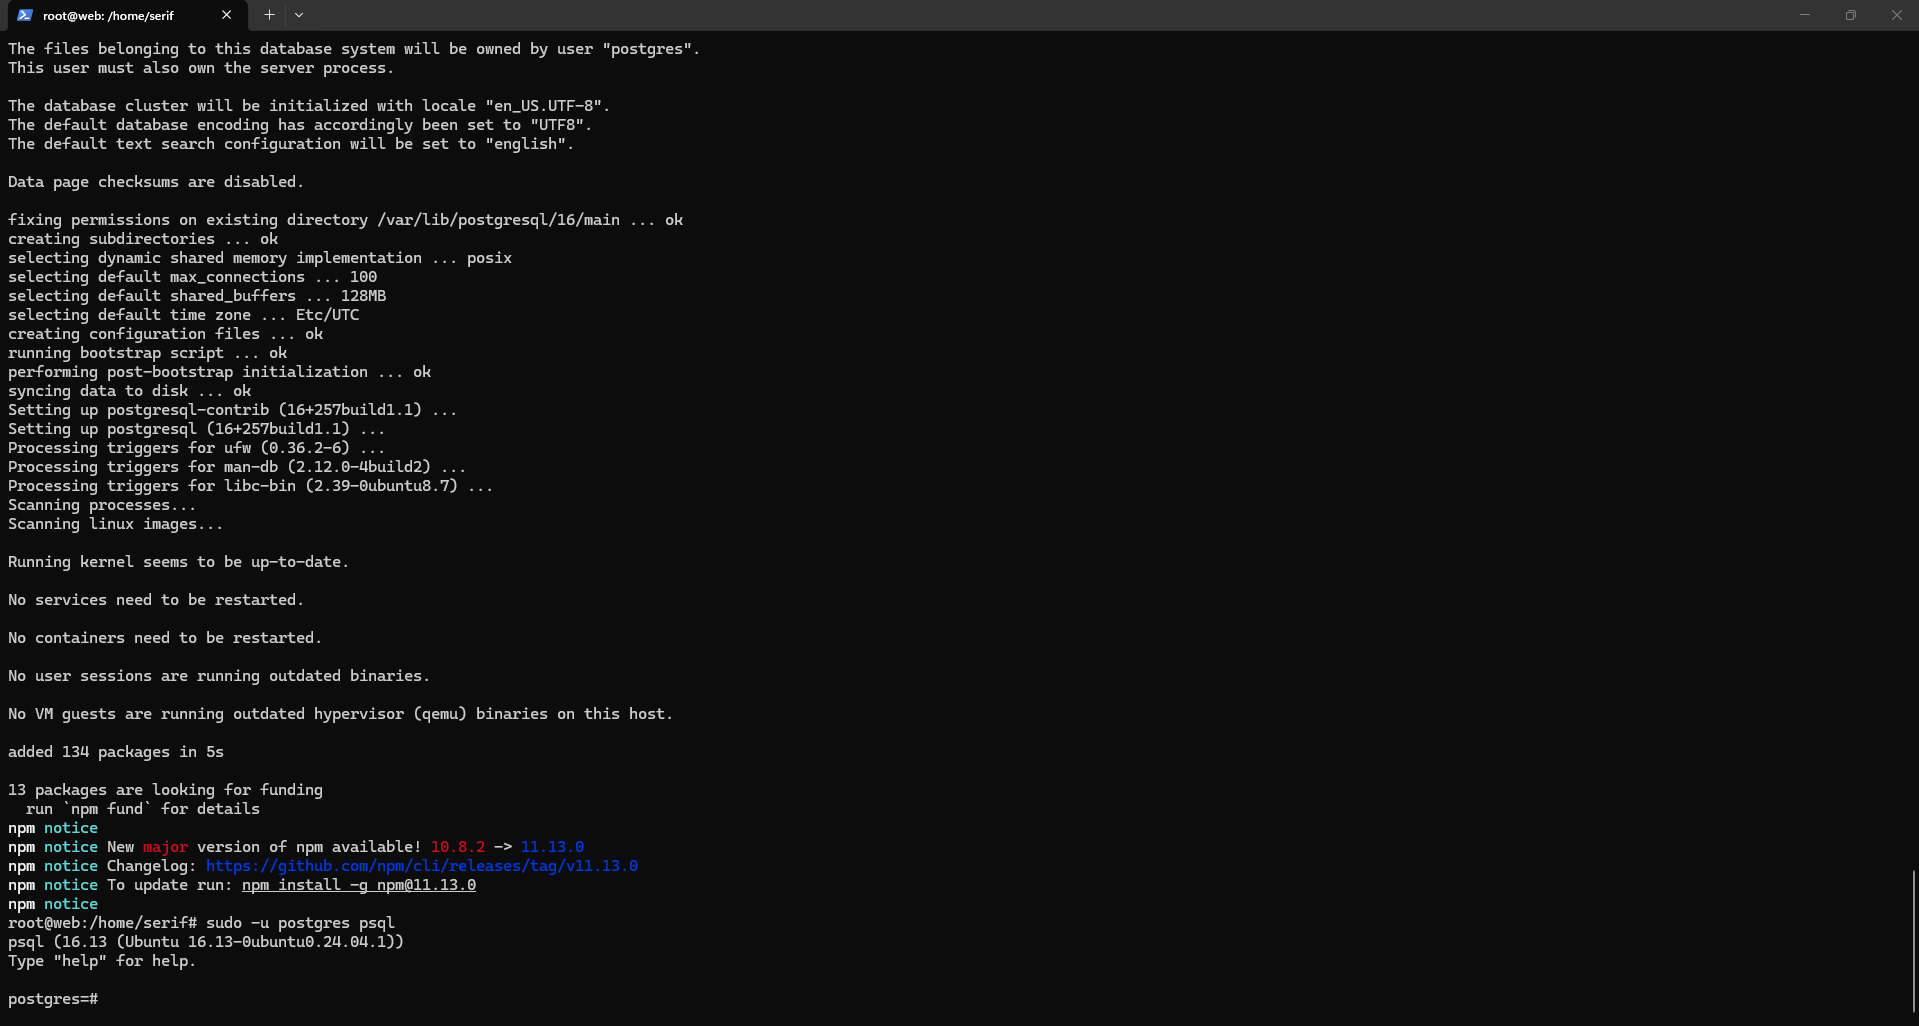
Task: Click the 'selecting dynamic shared memory implementation' line
Action: pos(260,258)
